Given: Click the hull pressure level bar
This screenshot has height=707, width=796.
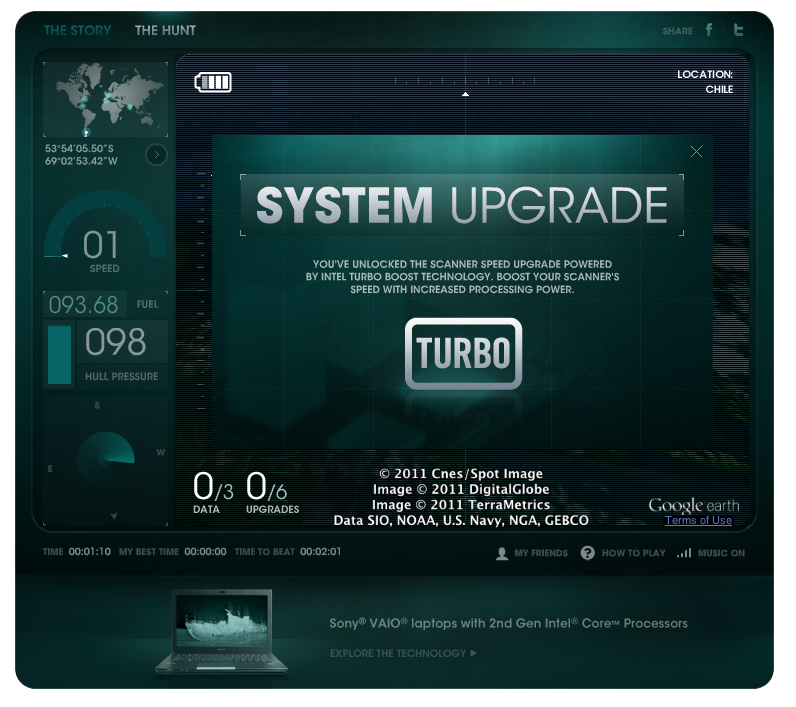Looking at the screenshot, I should [x=59, y=354].
